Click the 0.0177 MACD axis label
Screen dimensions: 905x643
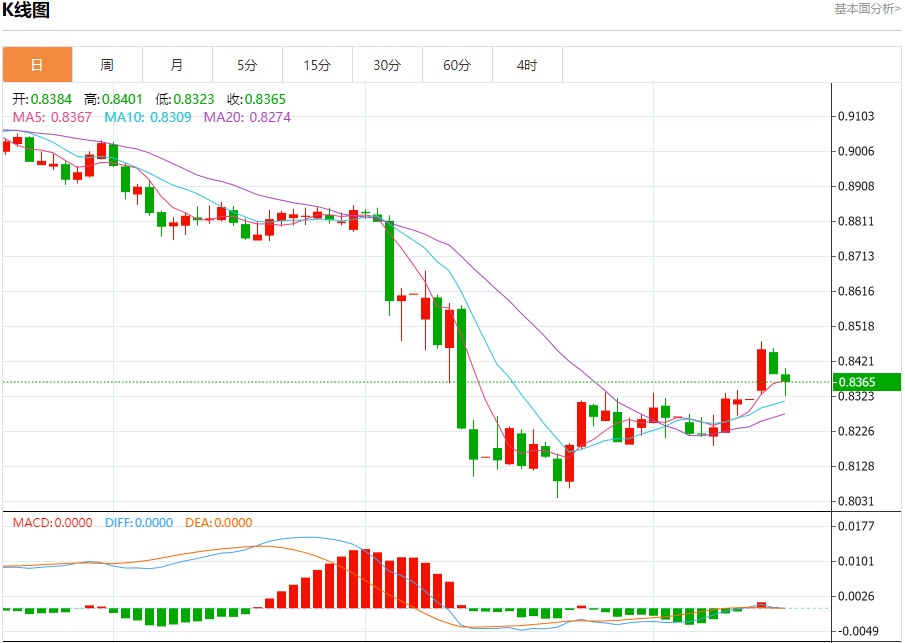tap(856, 526)
